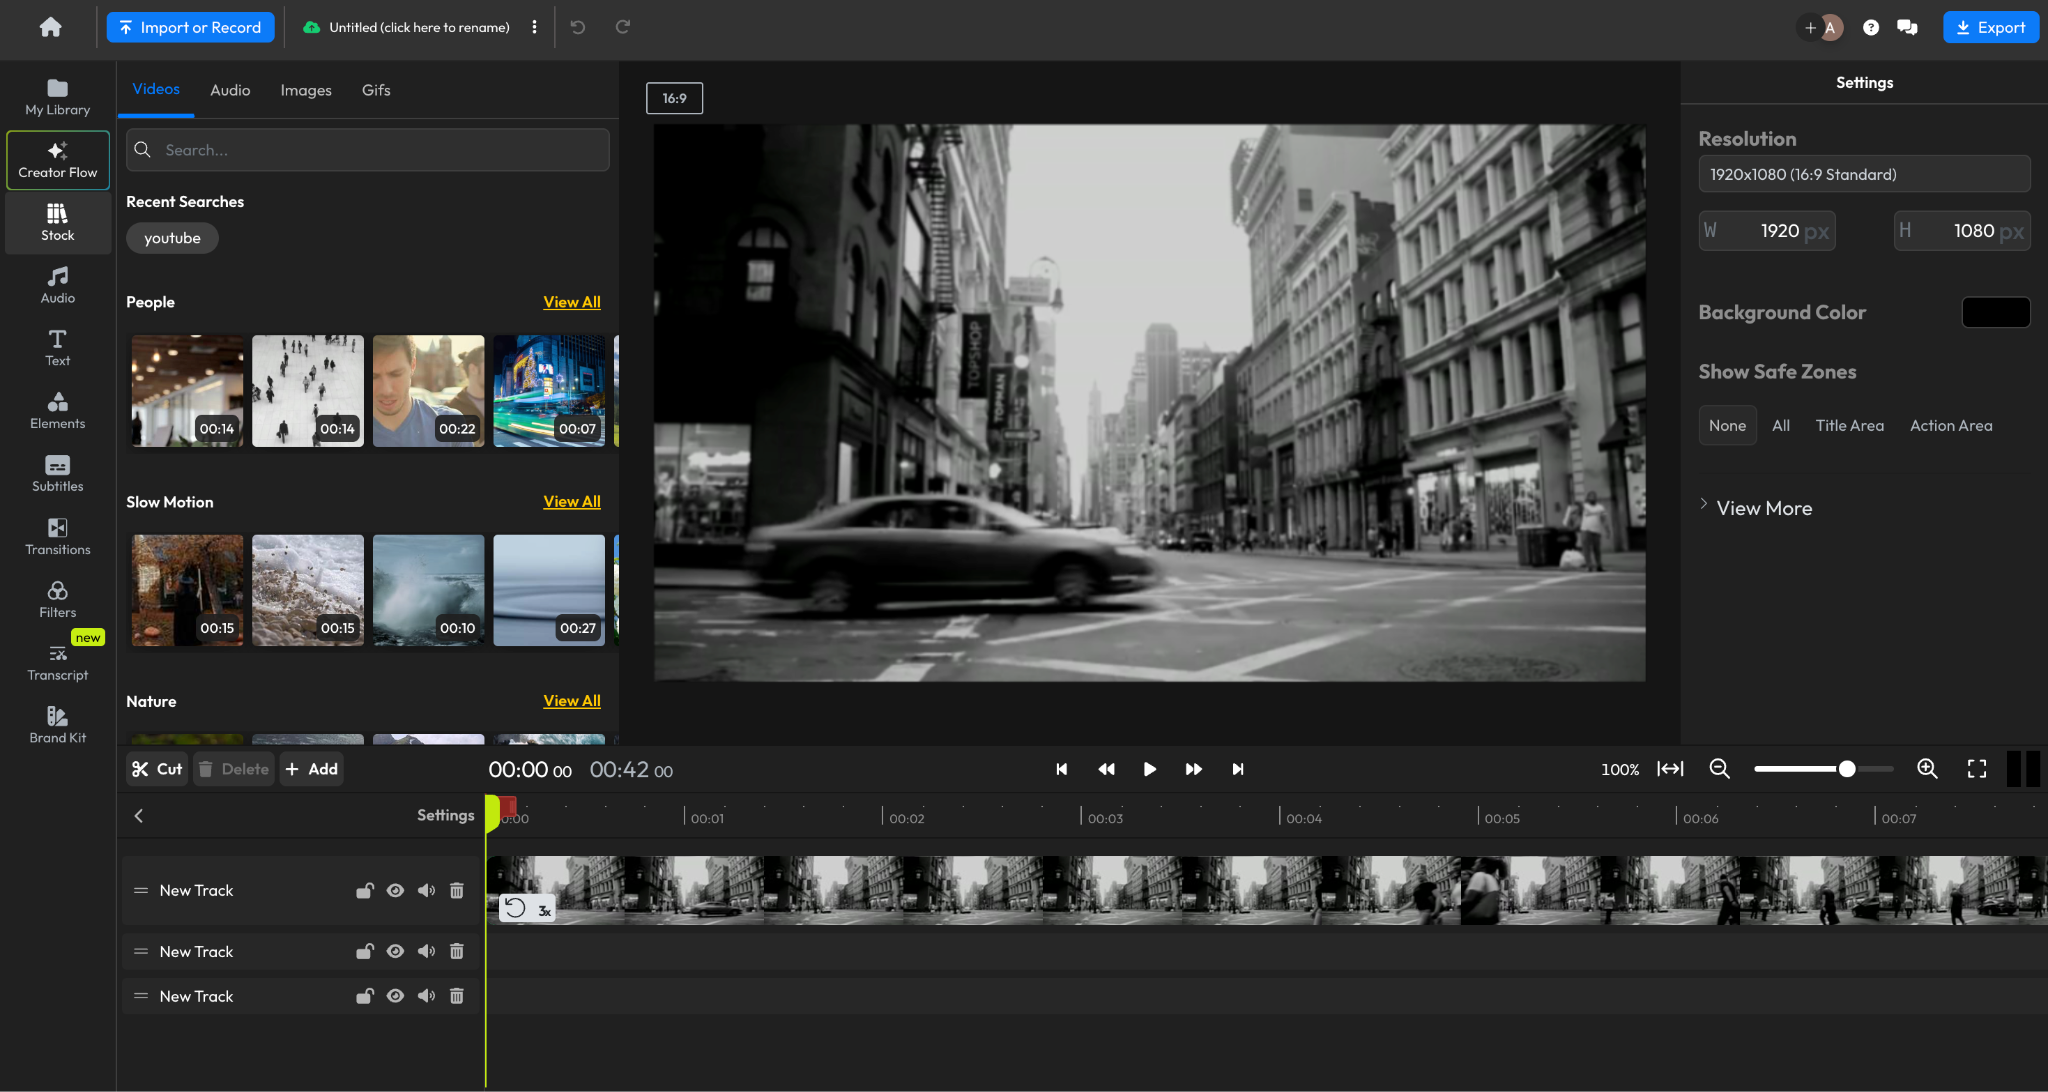This screenshot has width=2048, height=1092.
Task: Open the Subtitles panel
Action: pyautogui.click(x=57, y=473)
